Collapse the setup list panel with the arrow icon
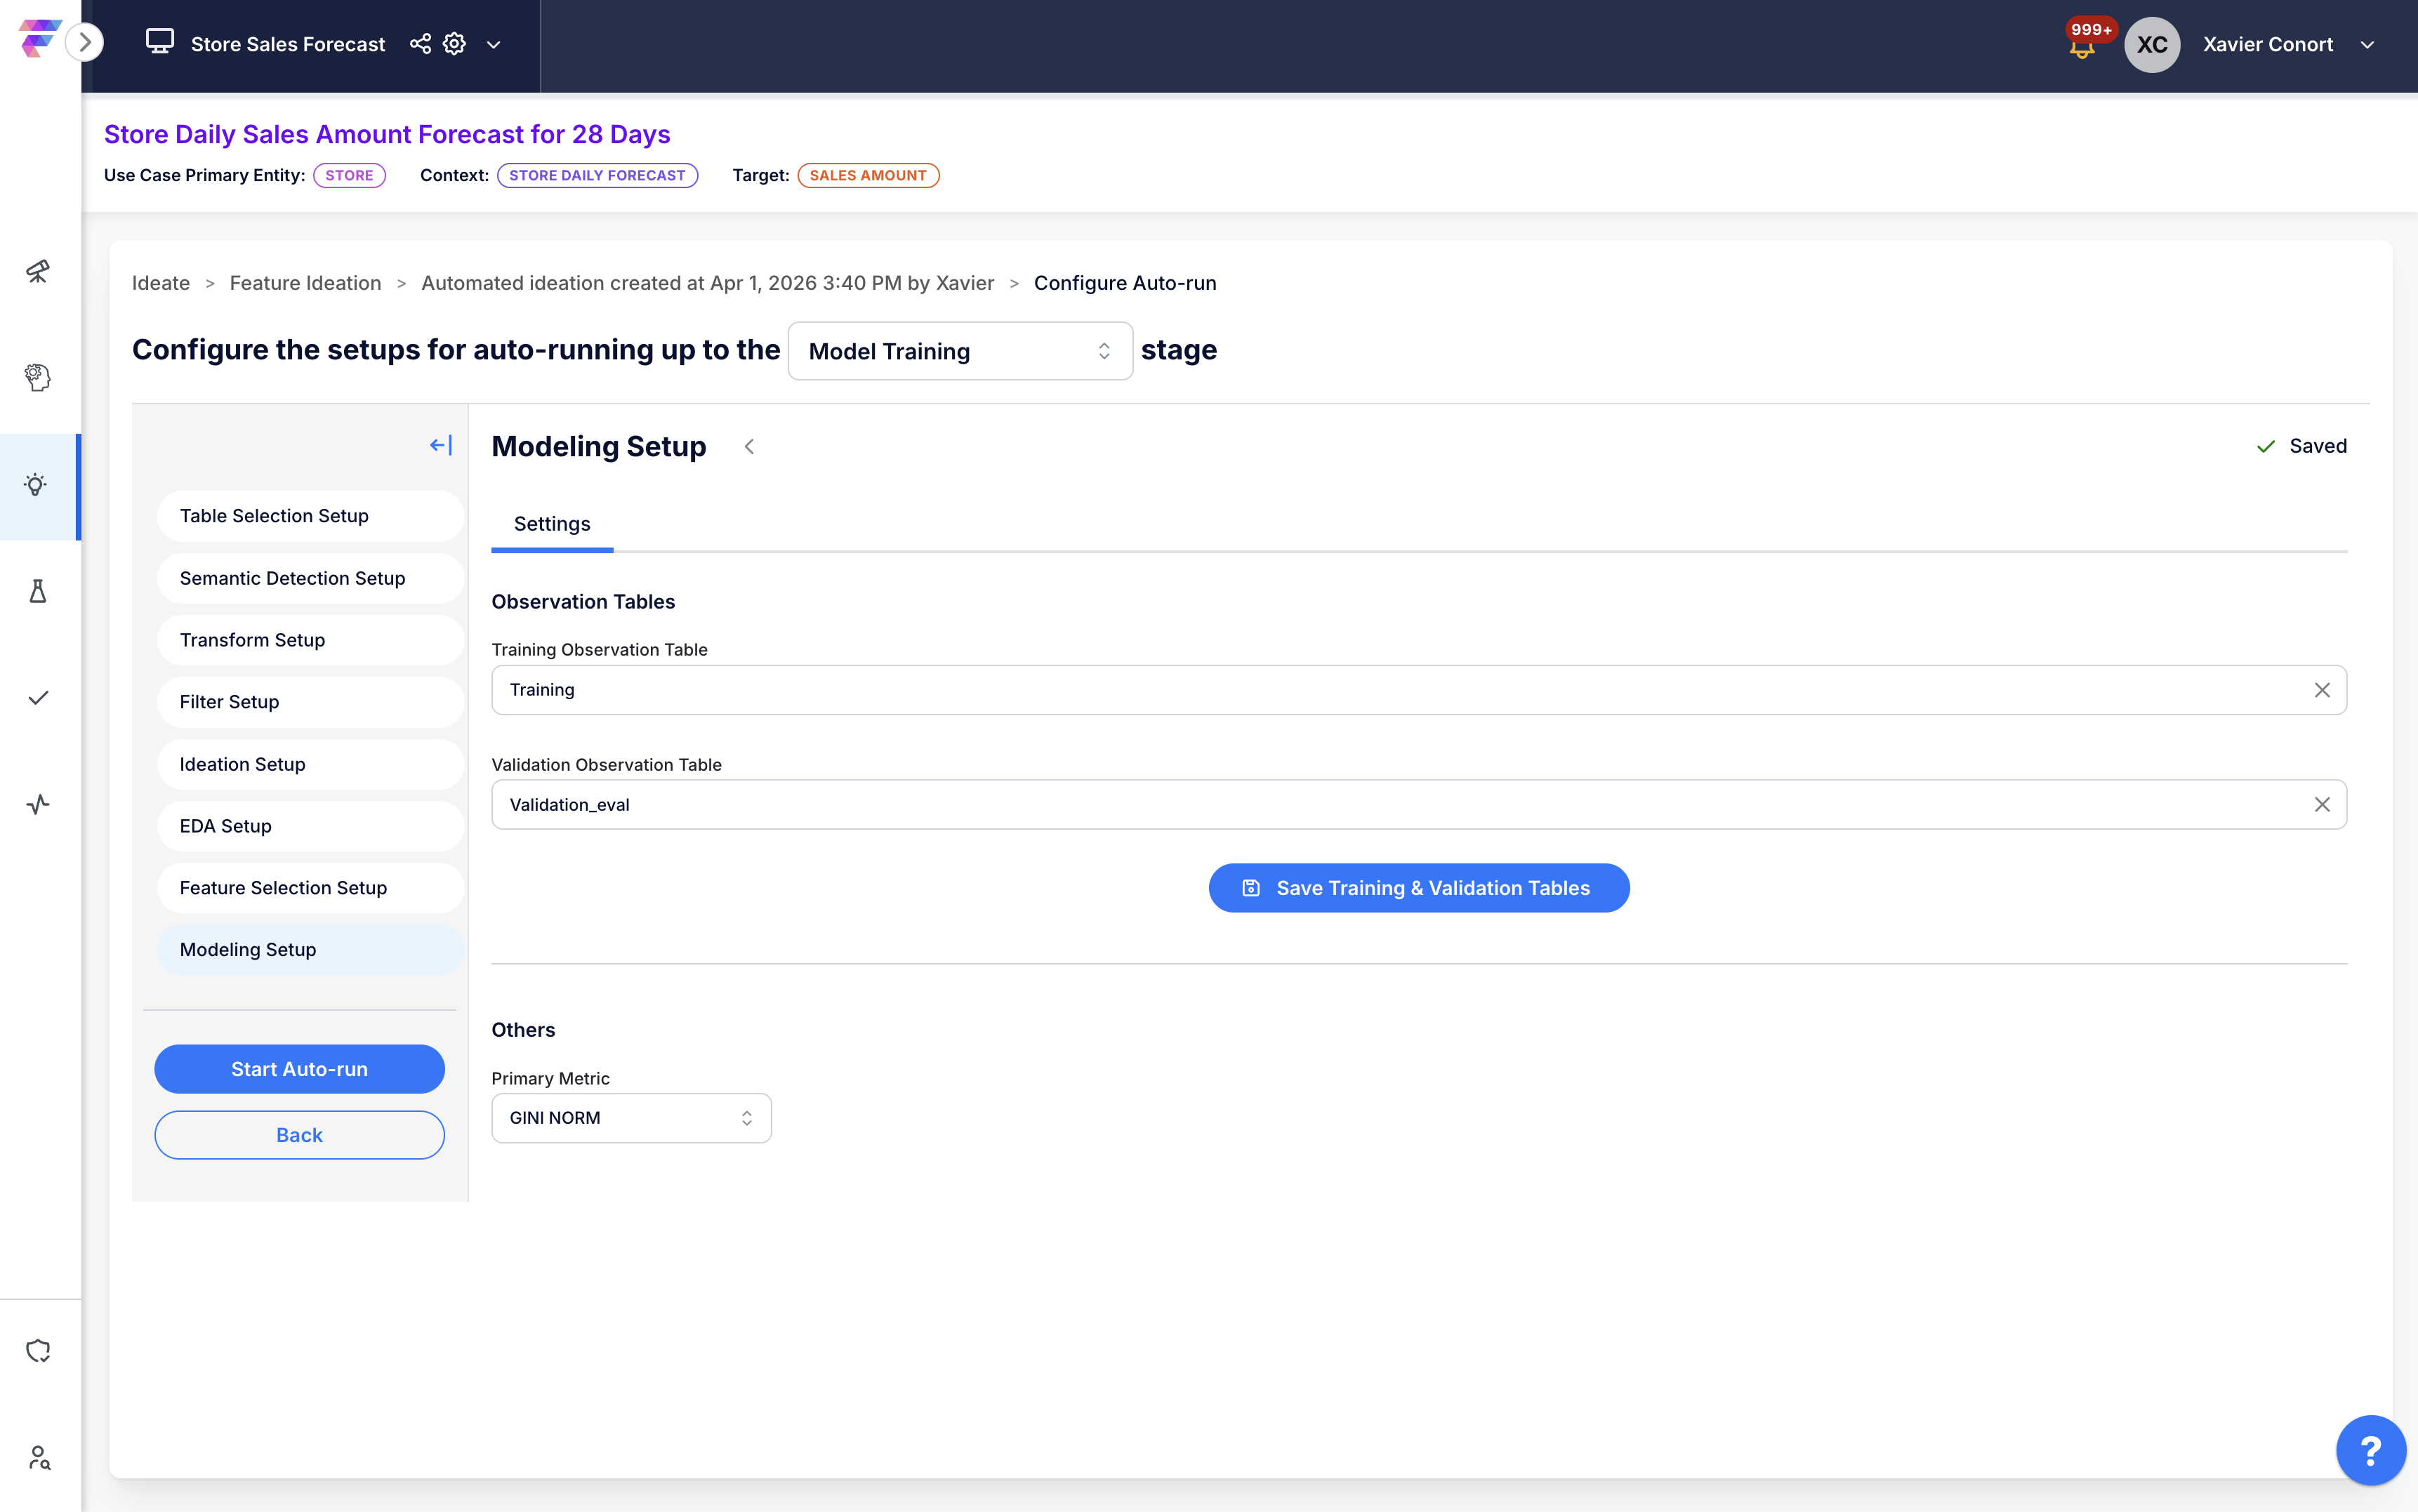Viewport: 2418px width, 1512px height. click(x=440, y=445)
